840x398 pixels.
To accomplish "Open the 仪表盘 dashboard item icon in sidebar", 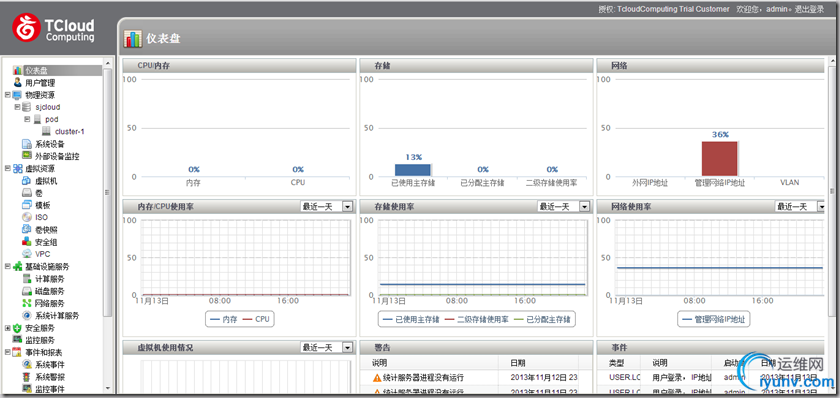I will (18, 70).
